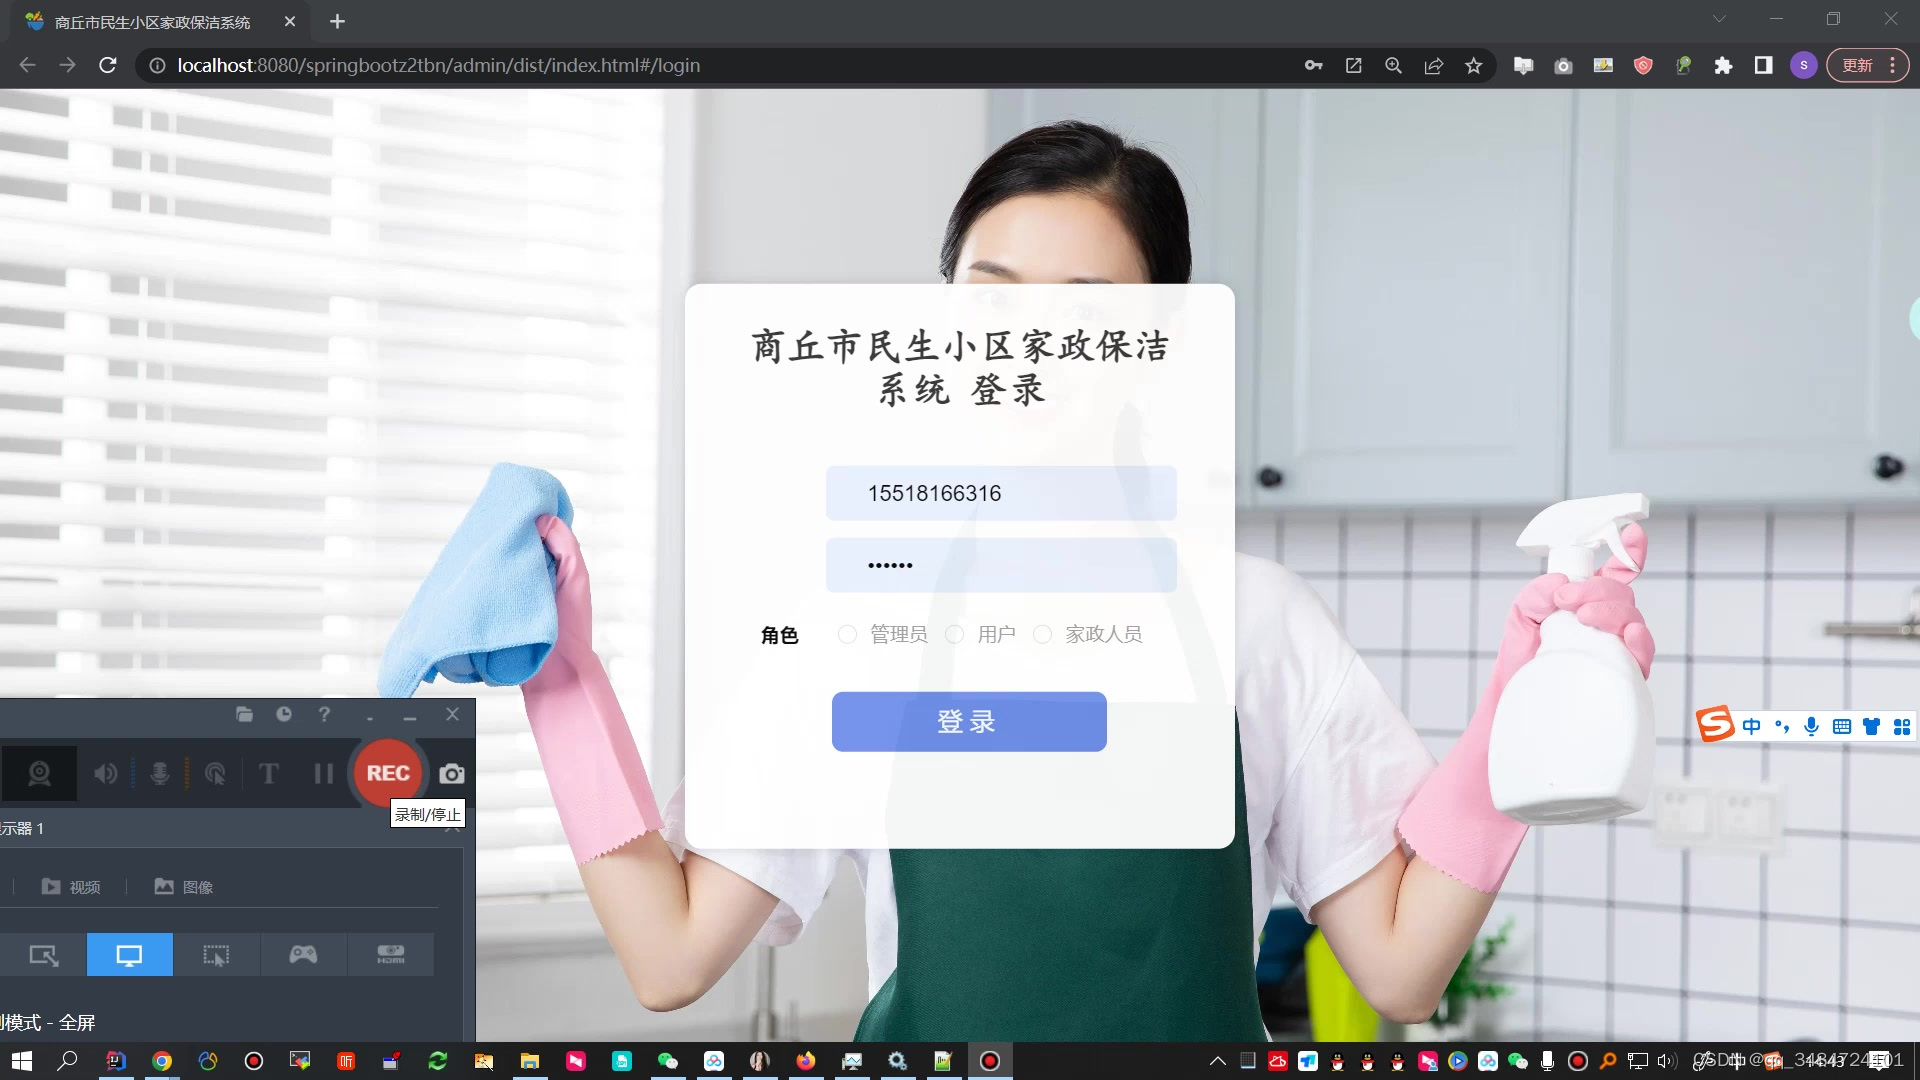Show hidden system tray icons

1217,1061
